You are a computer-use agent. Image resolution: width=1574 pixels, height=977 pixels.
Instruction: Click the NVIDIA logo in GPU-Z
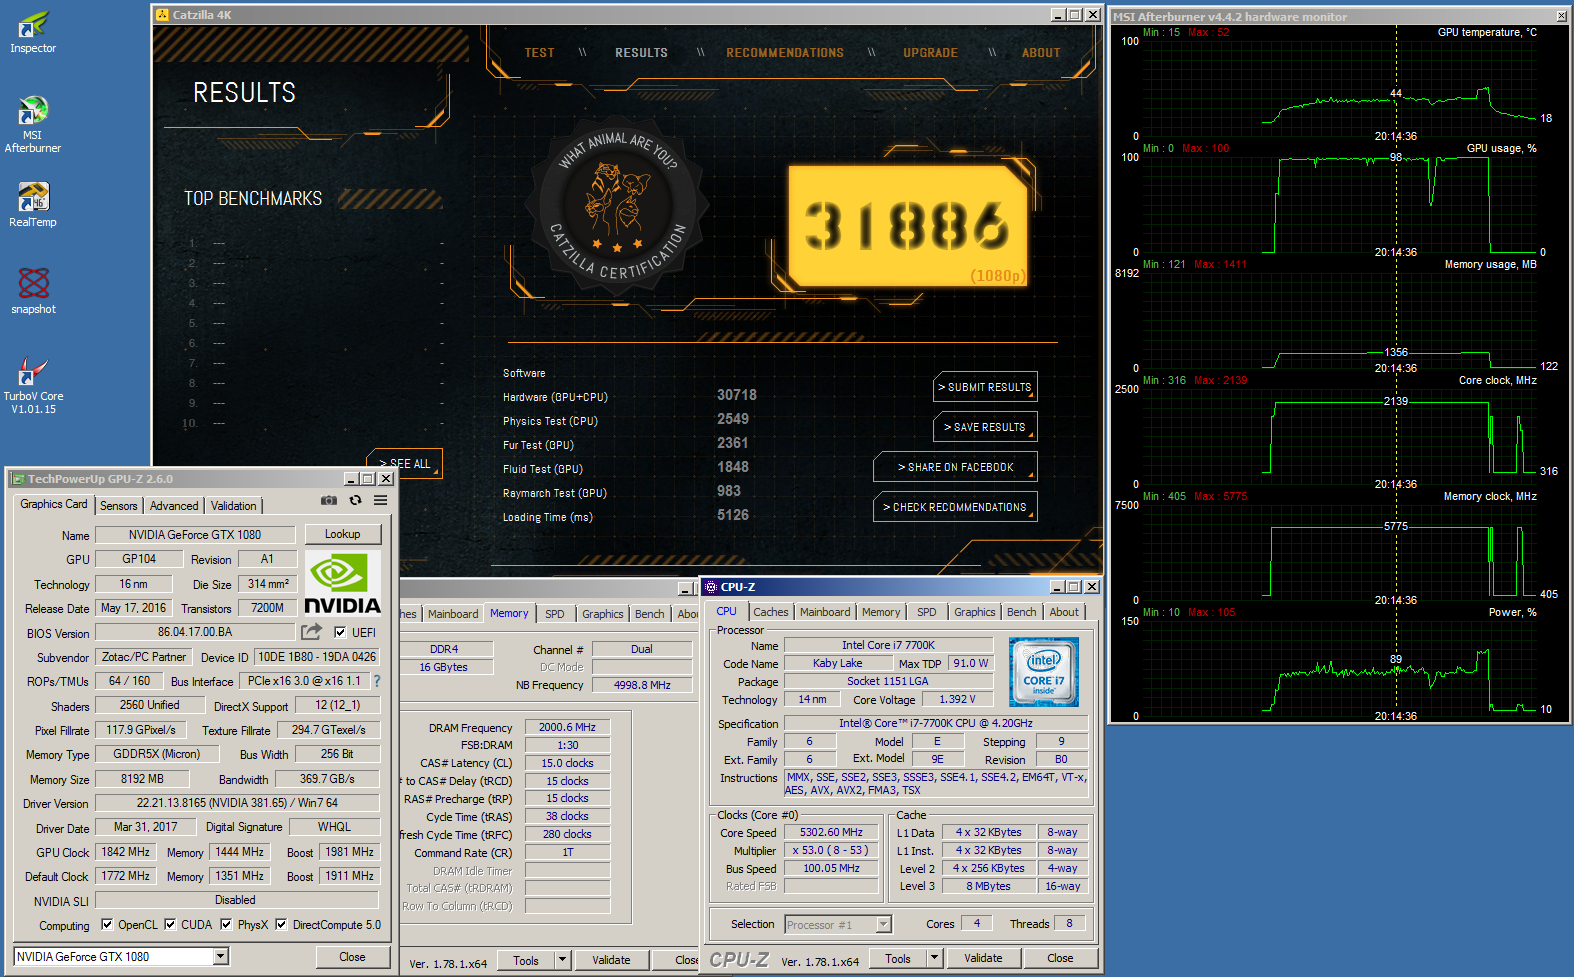(x=342, y=583)
